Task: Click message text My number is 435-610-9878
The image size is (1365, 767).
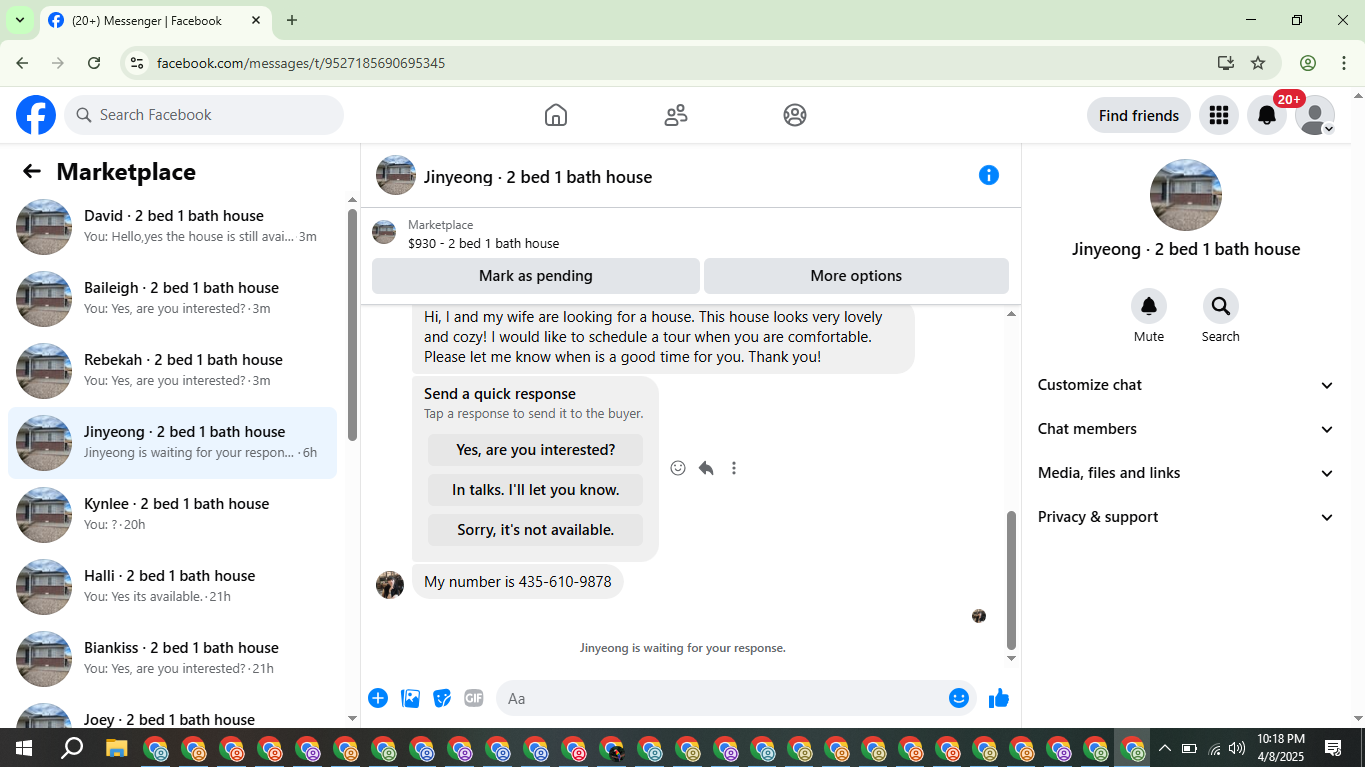Action: (518, 582)
